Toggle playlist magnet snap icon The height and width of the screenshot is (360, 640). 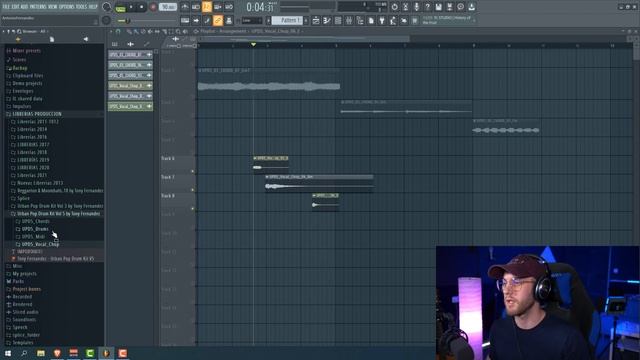(118, 31)
